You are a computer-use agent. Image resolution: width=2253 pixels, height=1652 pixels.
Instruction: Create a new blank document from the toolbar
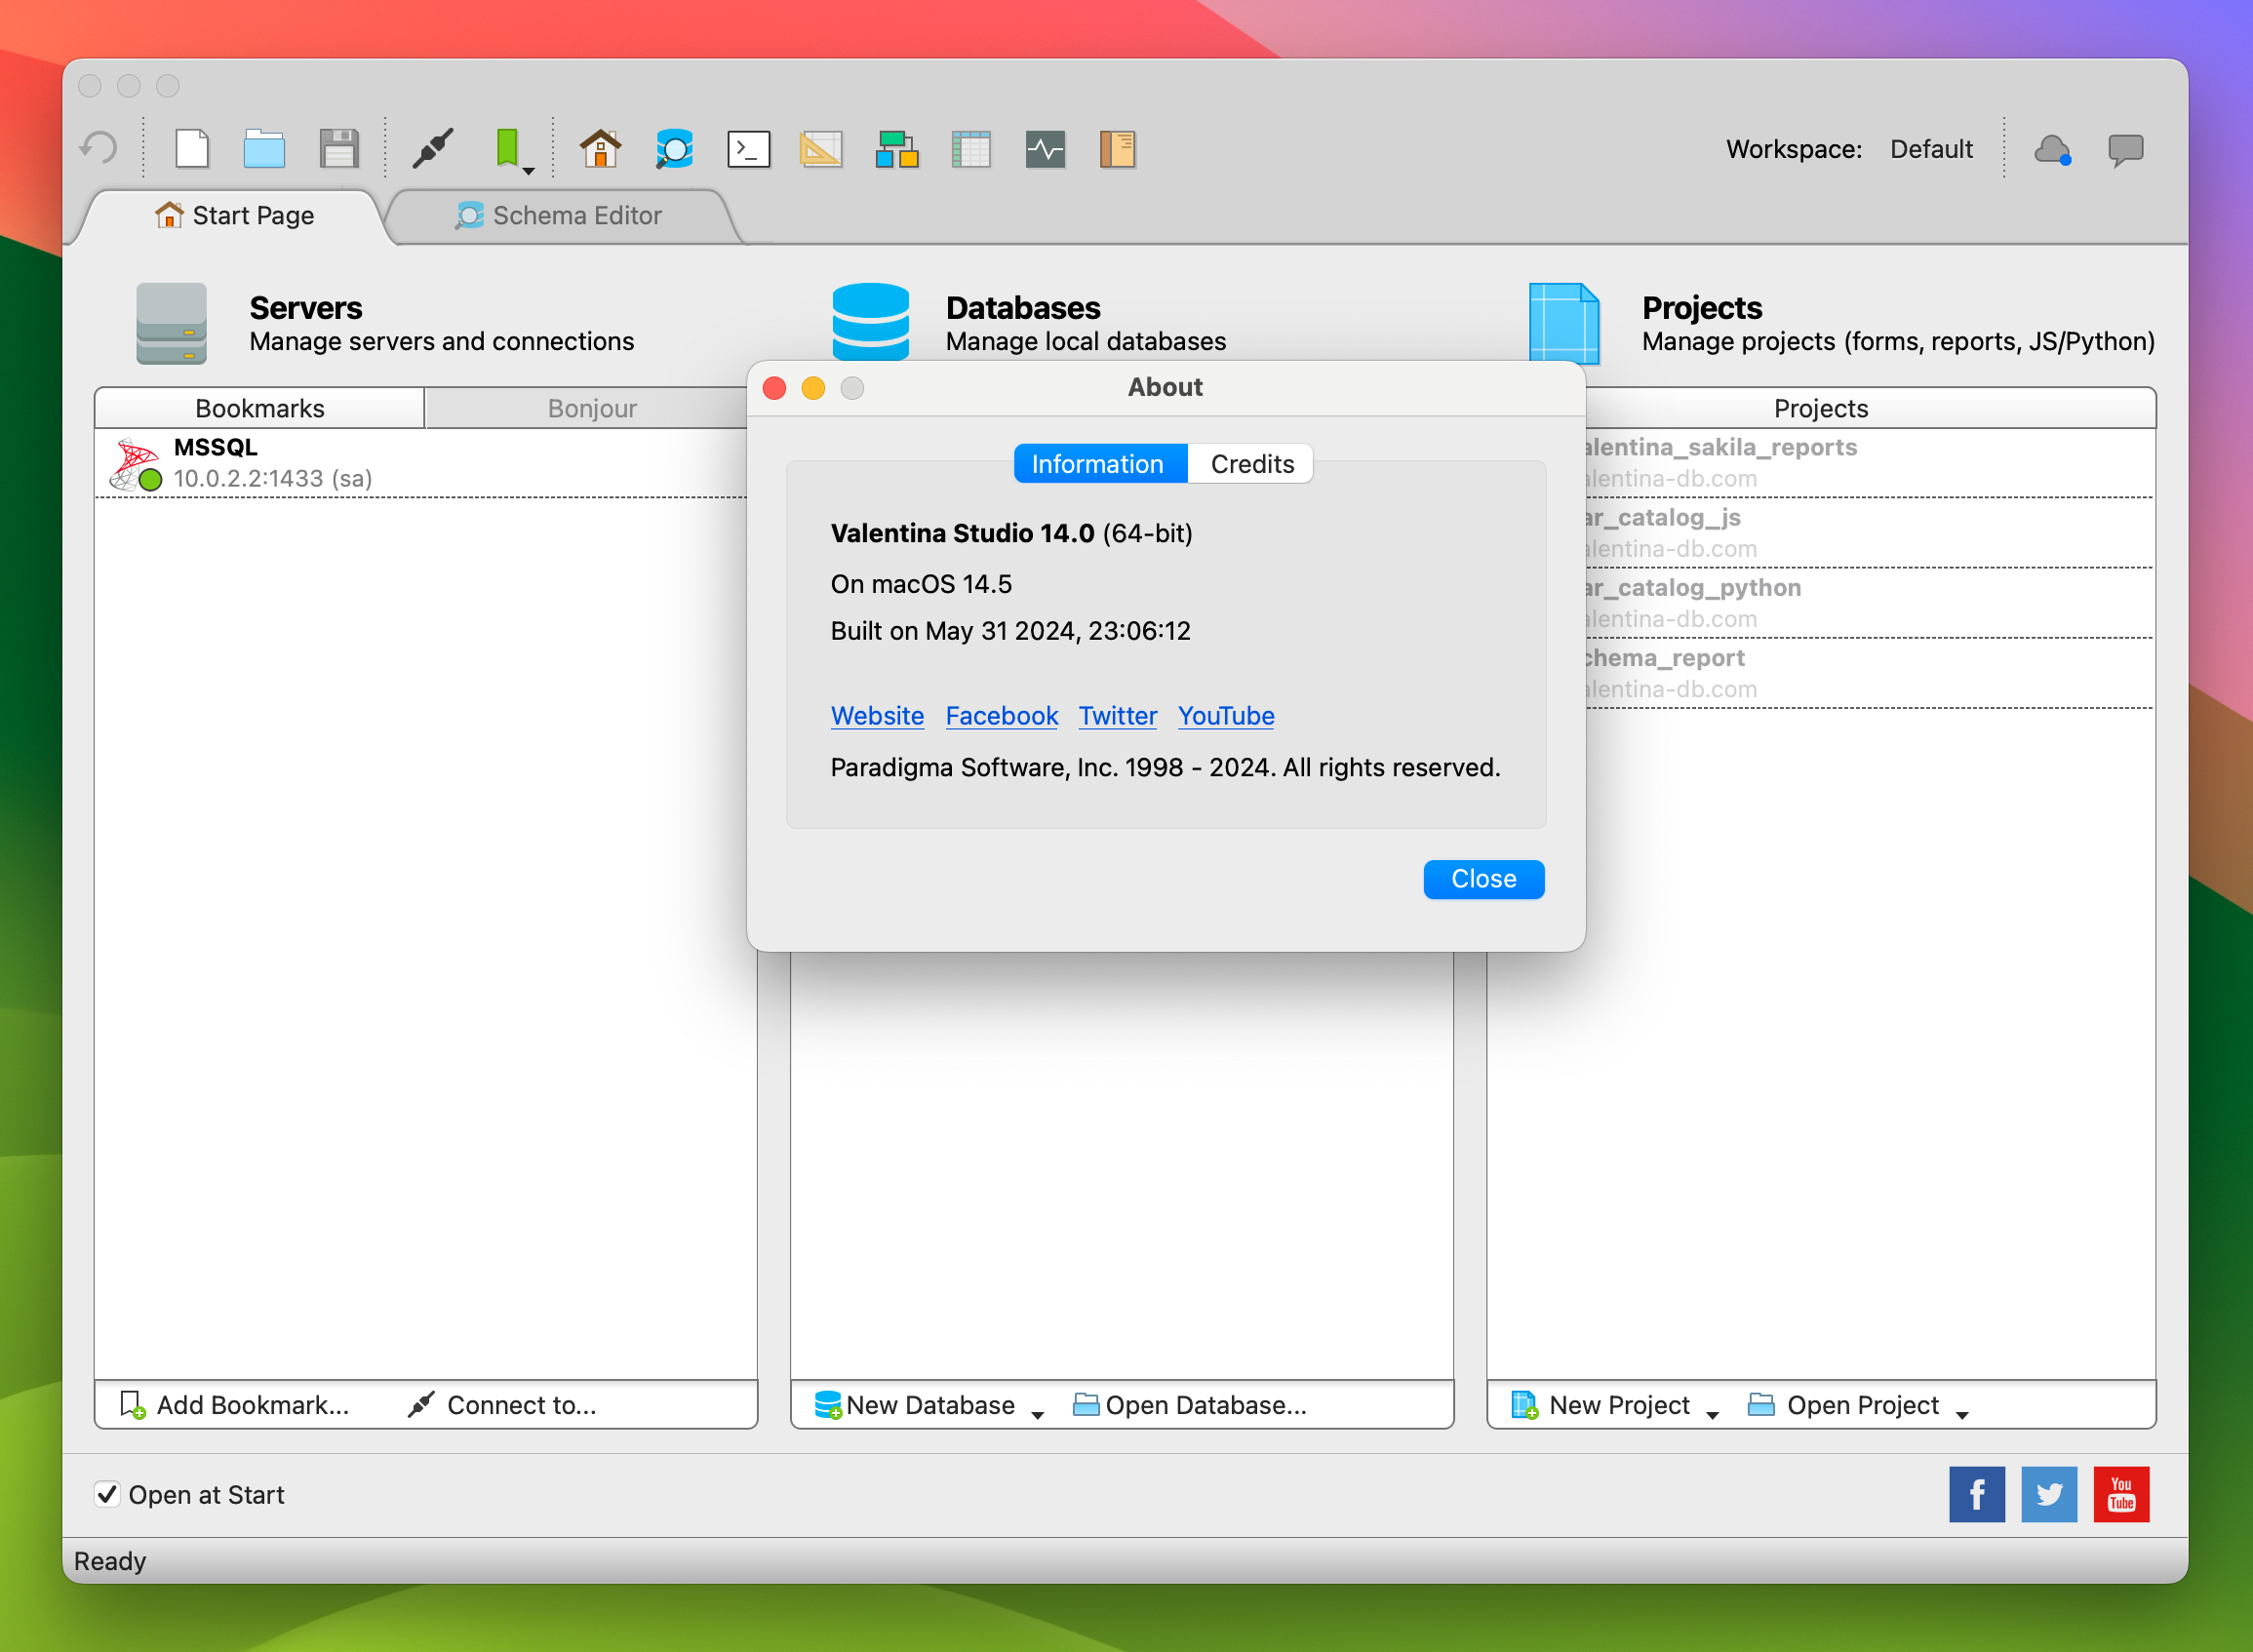[x=192, y=148]
